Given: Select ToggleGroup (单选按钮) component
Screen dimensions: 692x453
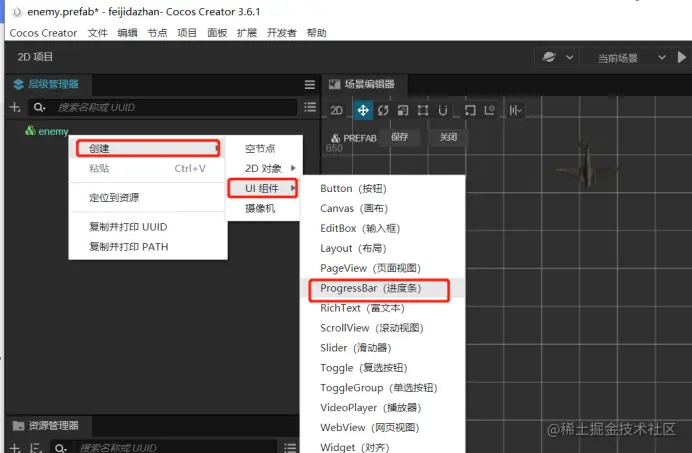Looking at the screenshot, I should click(x=382, y=388).
